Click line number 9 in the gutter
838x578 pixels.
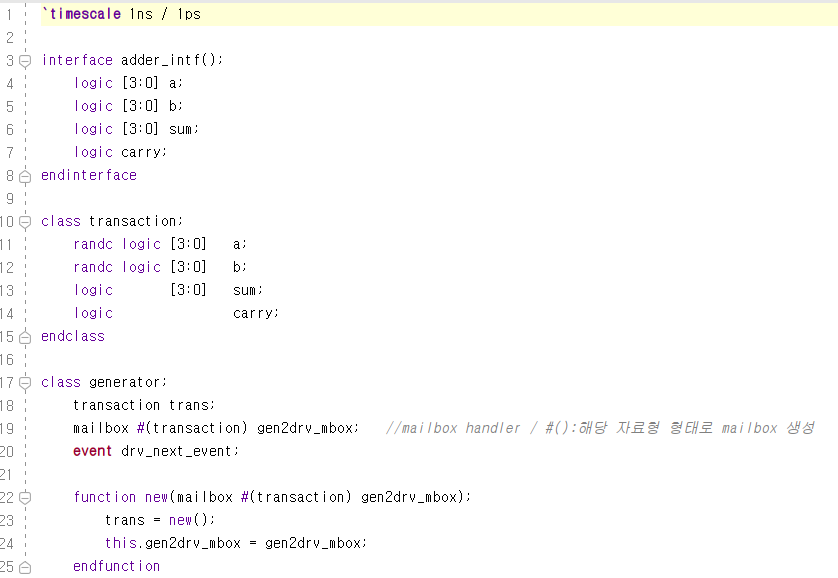pos(10,199)
